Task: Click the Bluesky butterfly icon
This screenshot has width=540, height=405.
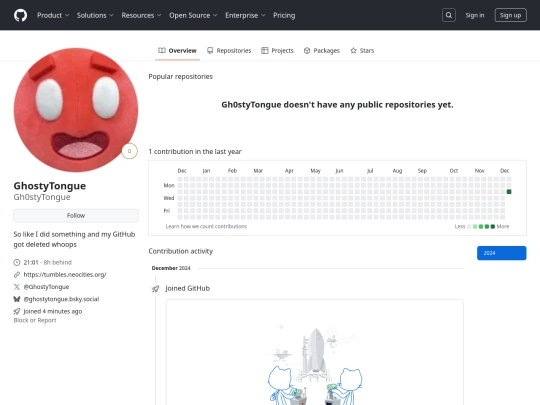Action: 17,299
